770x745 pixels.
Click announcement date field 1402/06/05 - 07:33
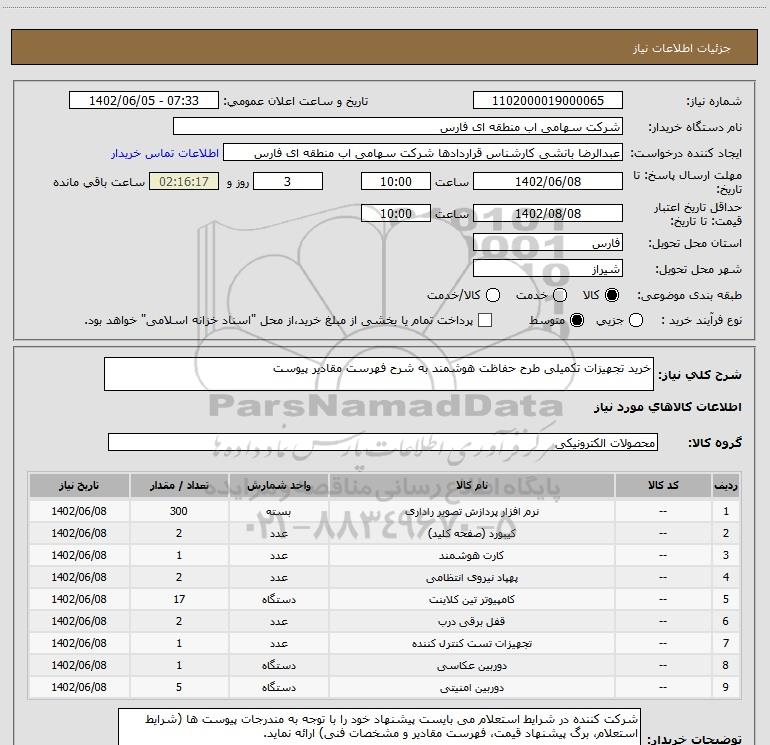144,101
